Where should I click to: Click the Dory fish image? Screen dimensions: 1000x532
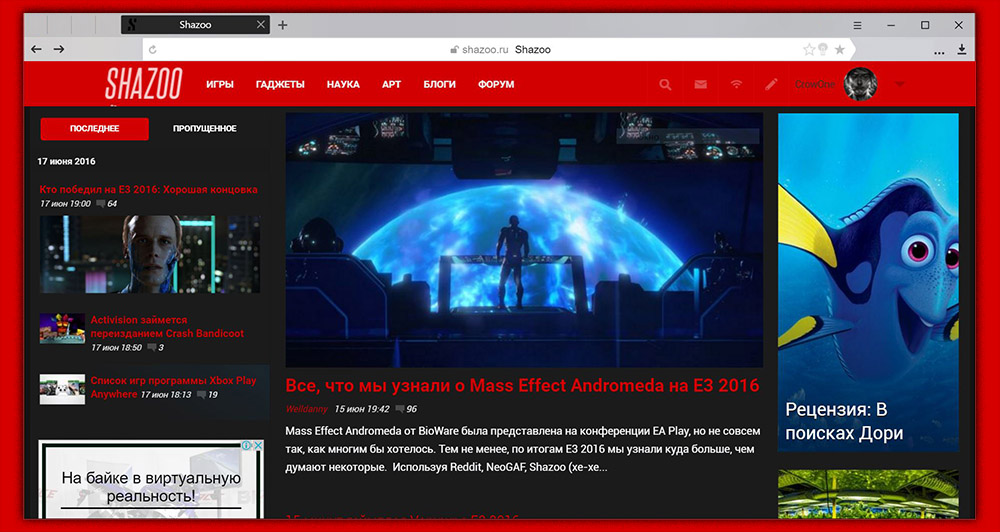pos(868,283)
